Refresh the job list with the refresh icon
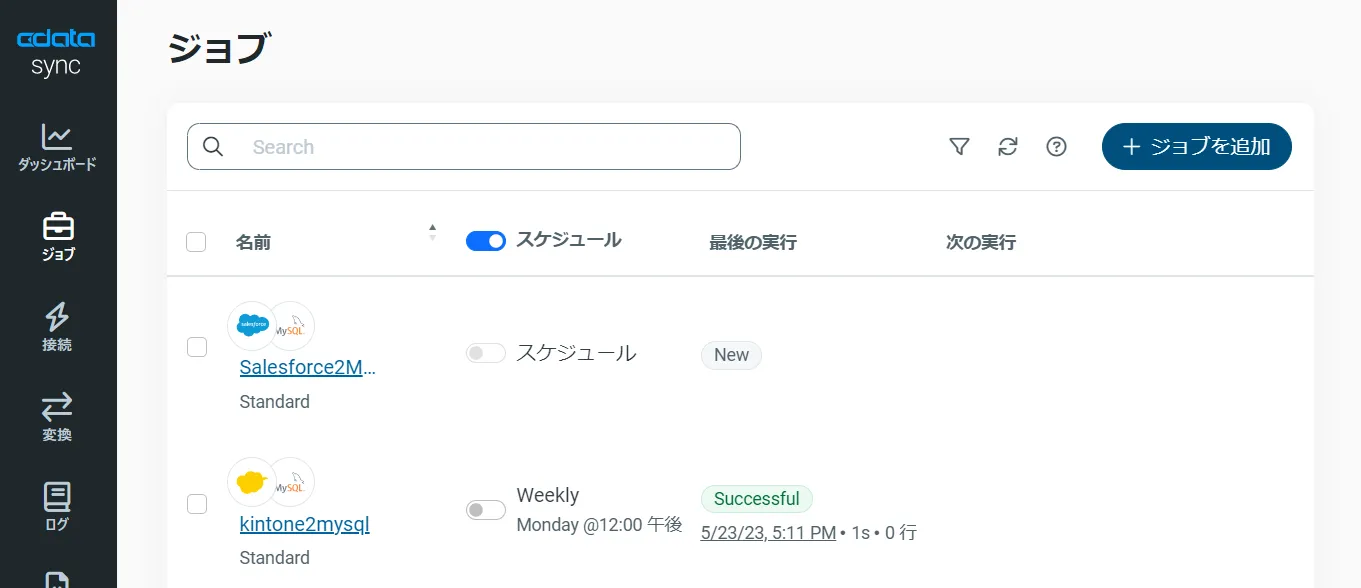 (x=1008, y=146)
